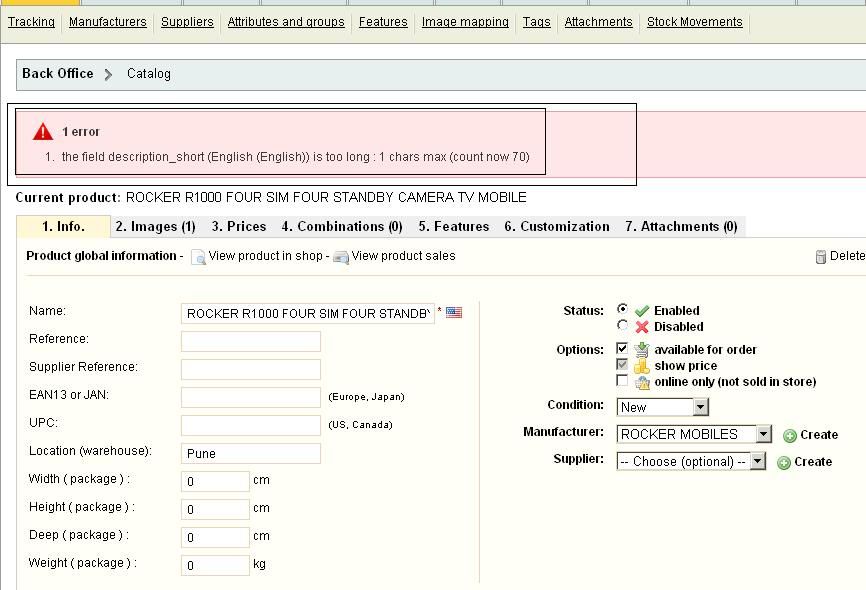This screenshot has width=866, height=590.
Task: Click the US flag language icon
Action: click(x=454, y=312)
